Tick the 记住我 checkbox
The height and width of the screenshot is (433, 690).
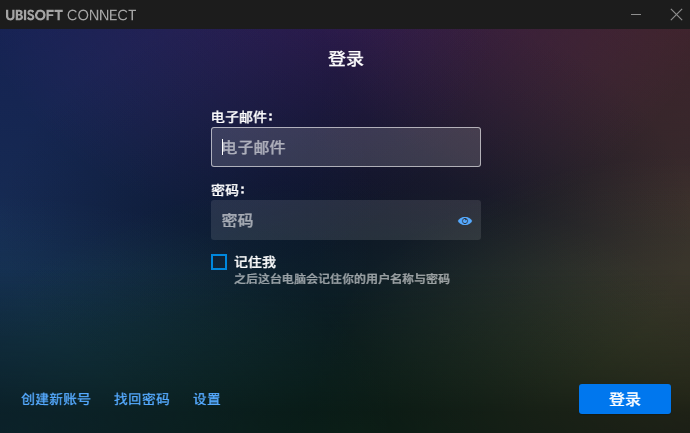(219, 262)
